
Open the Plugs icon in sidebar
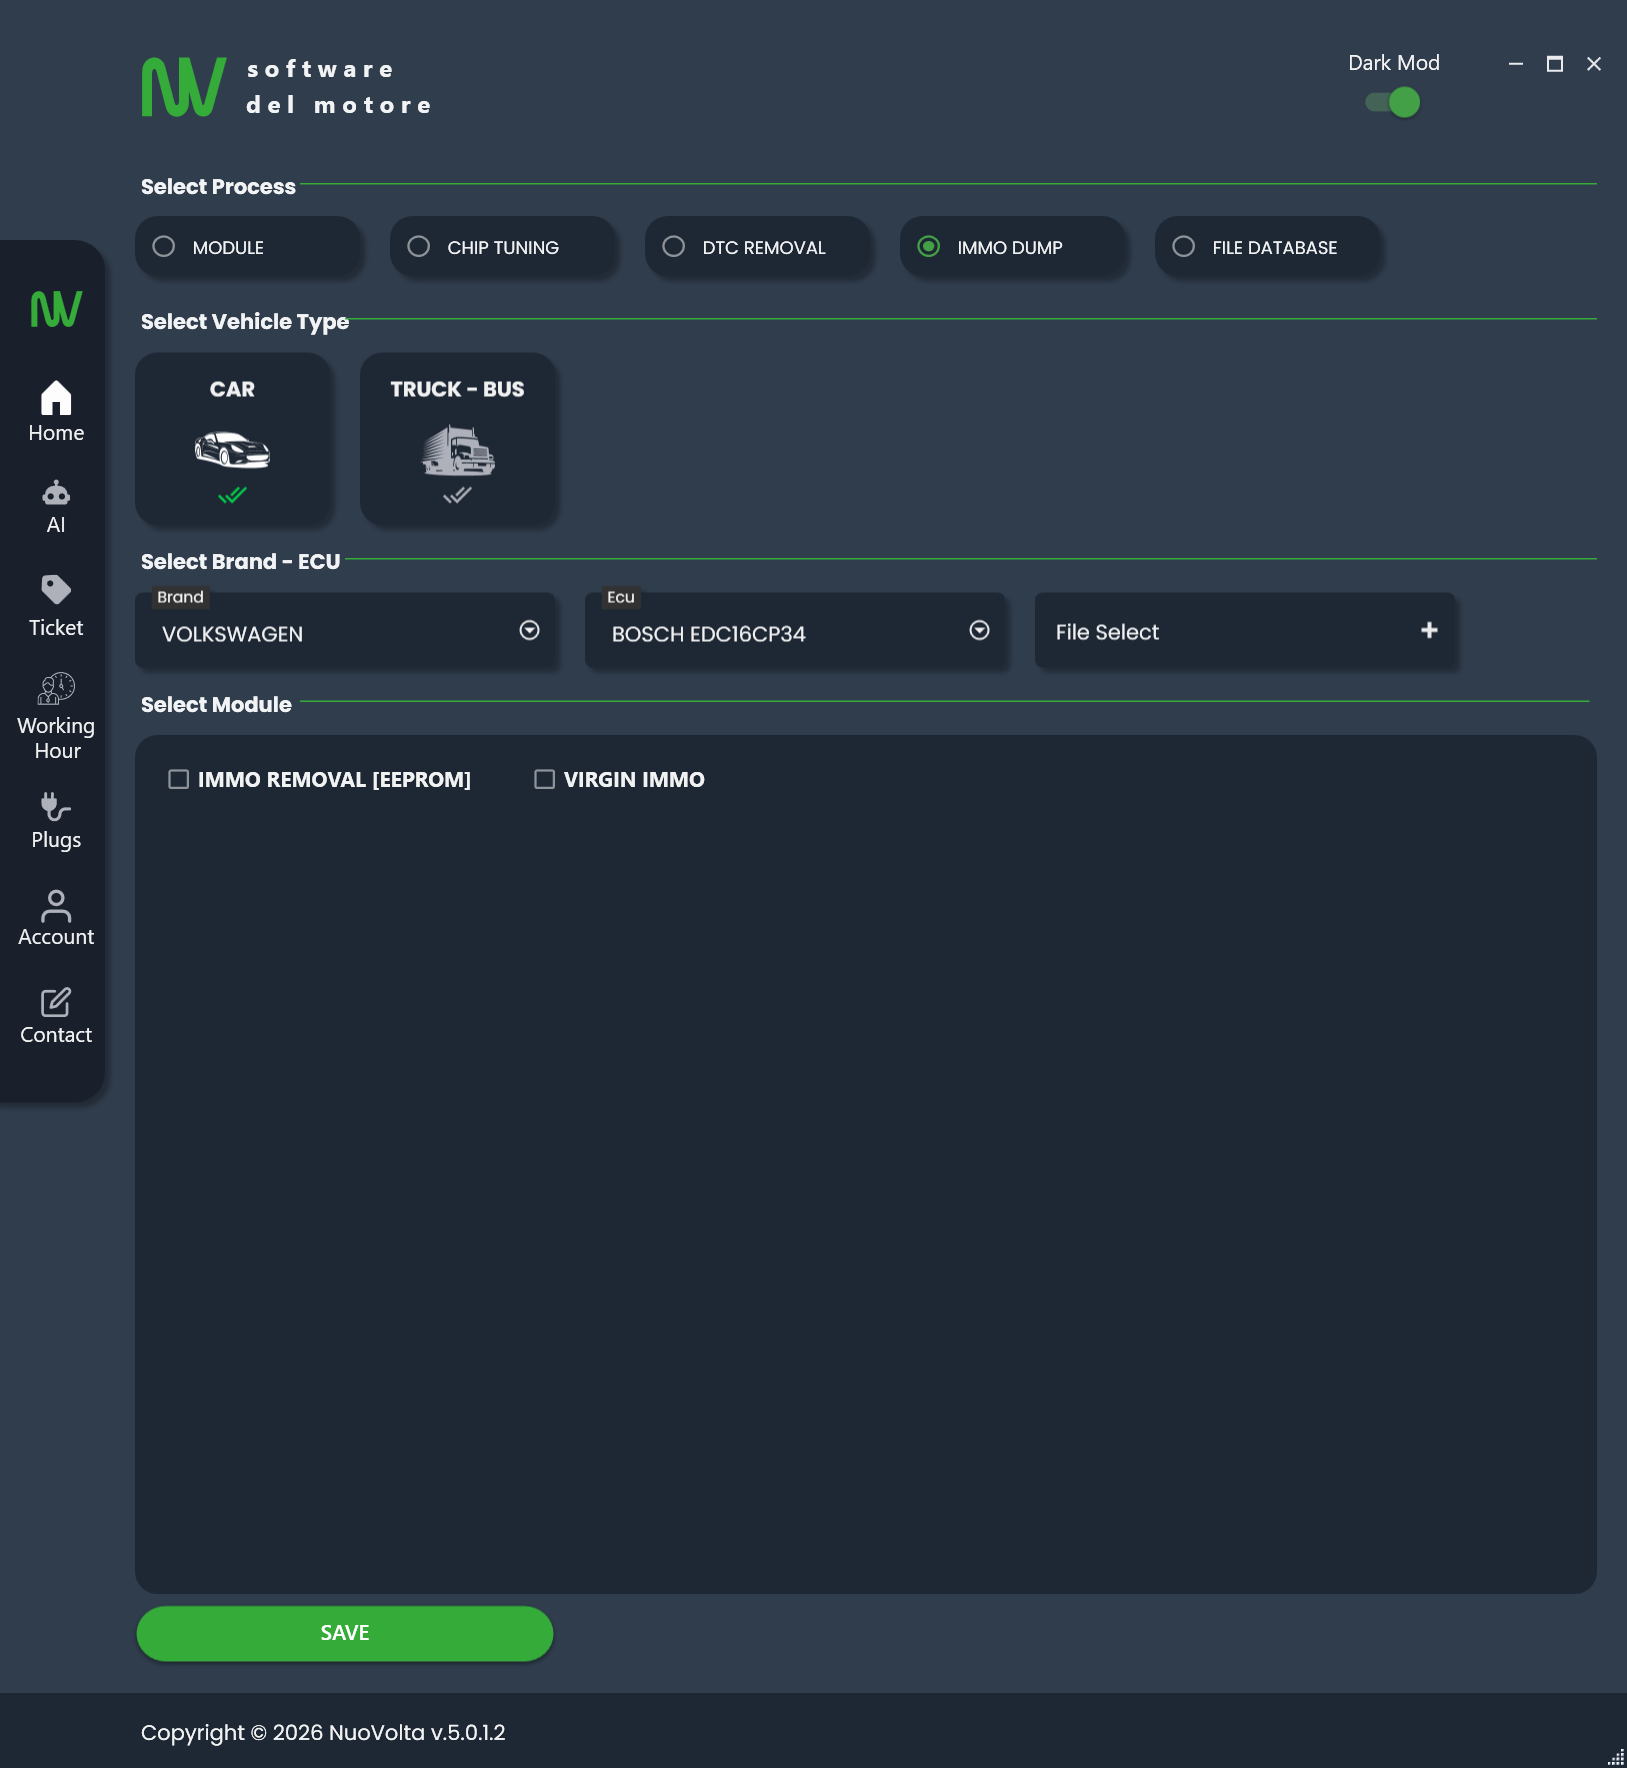tap(56, 807)
